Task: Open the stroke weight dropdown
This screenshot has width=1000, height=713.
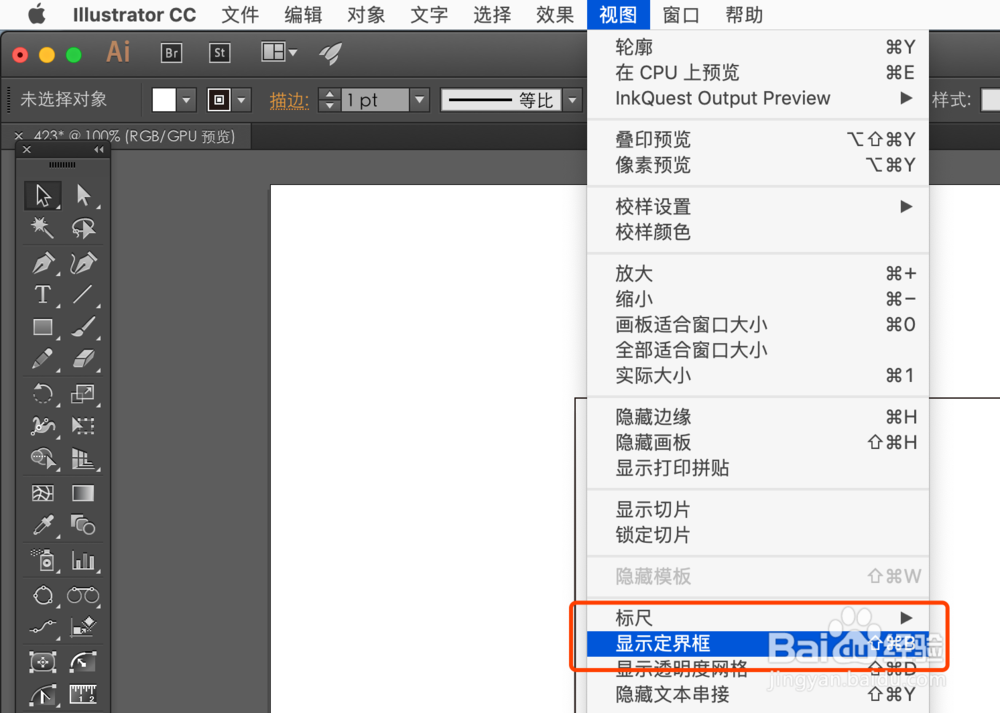Action: [417, 100]
